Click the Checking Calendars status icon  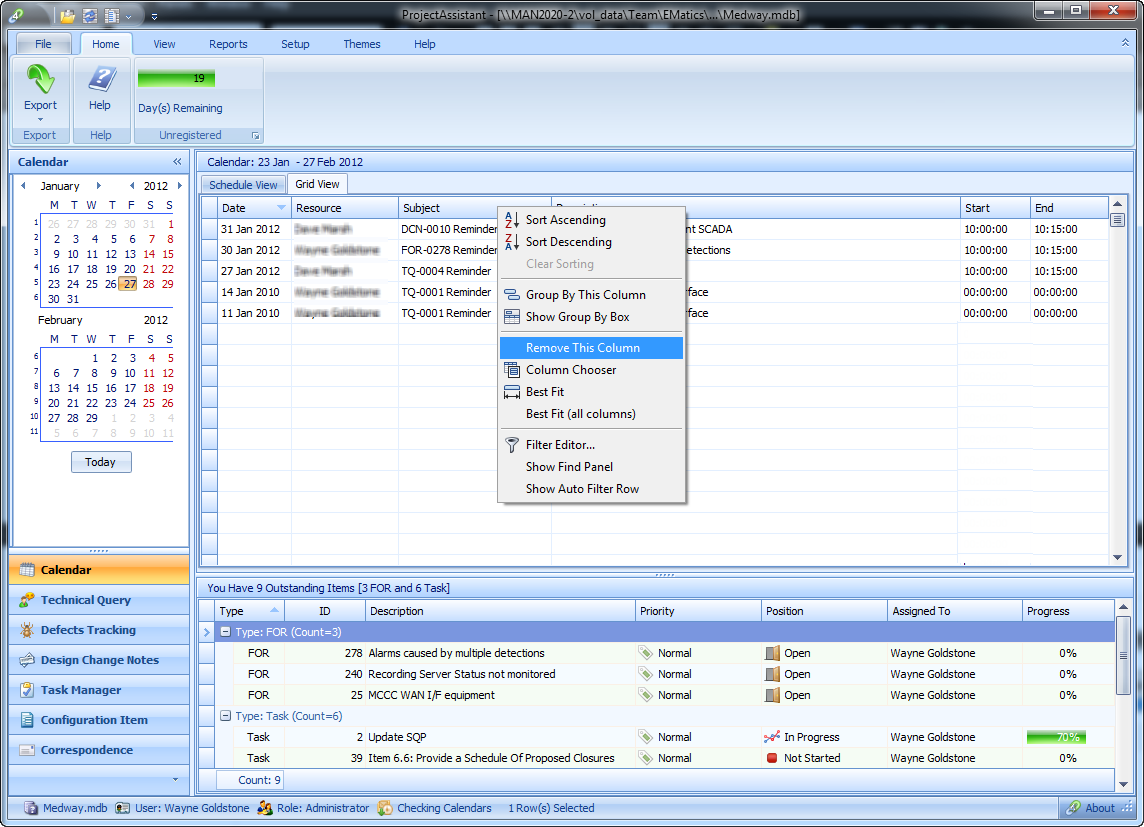385,808
